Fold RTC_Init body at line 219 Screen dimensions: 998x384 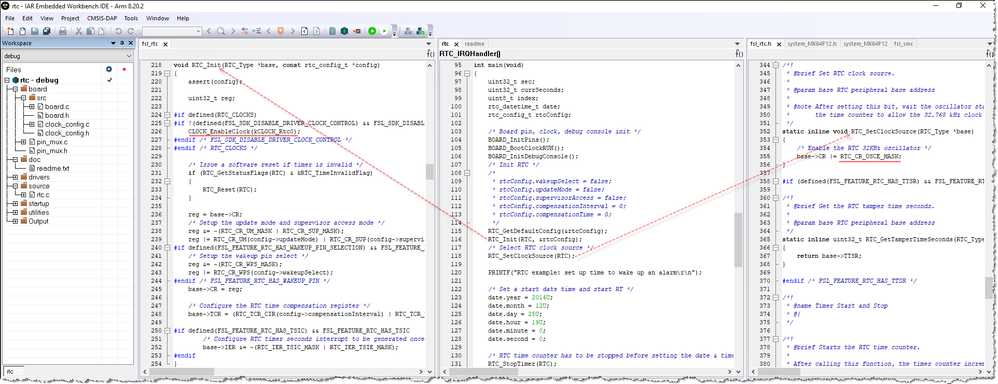[167, 74]
